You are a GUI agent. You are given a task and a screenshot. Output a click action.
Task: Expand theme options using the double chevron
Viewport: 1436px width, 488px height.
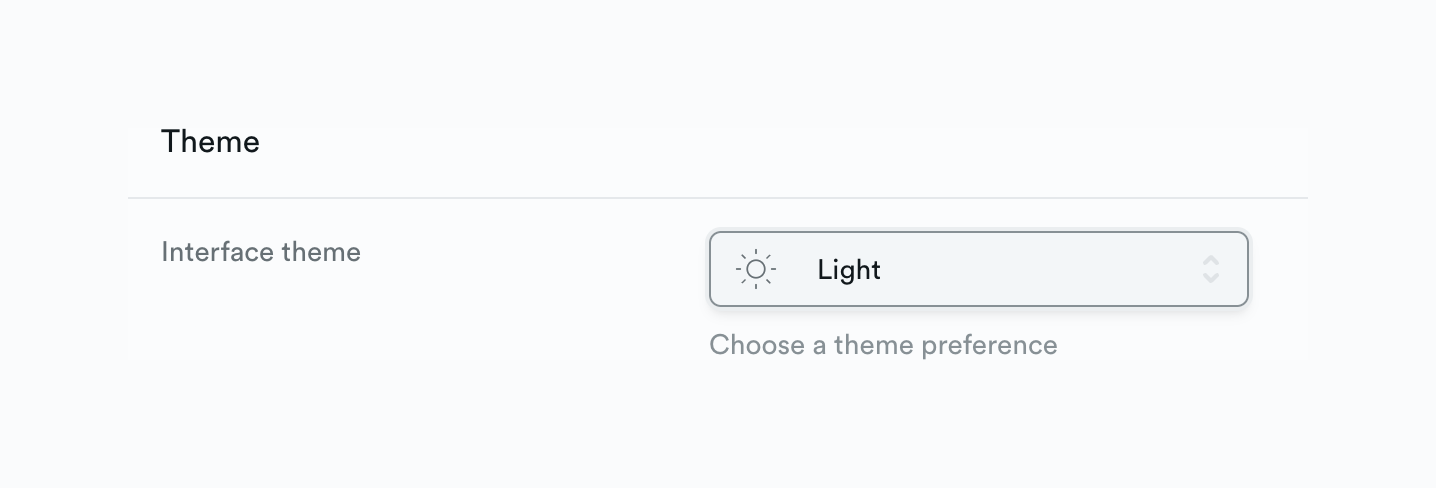pyautogui.click(x=1210, y=270)
